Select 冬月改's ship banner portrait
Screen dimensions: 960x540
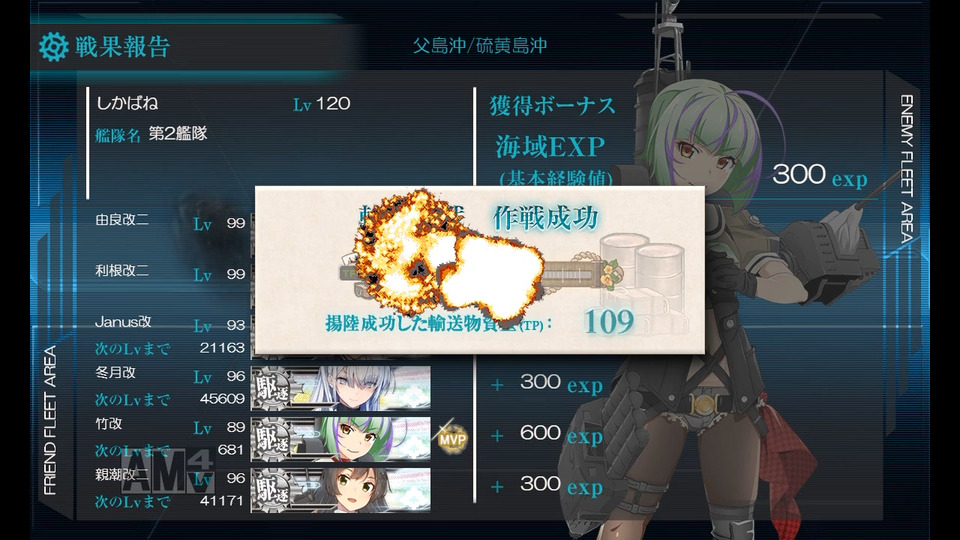tap(340, 388)
